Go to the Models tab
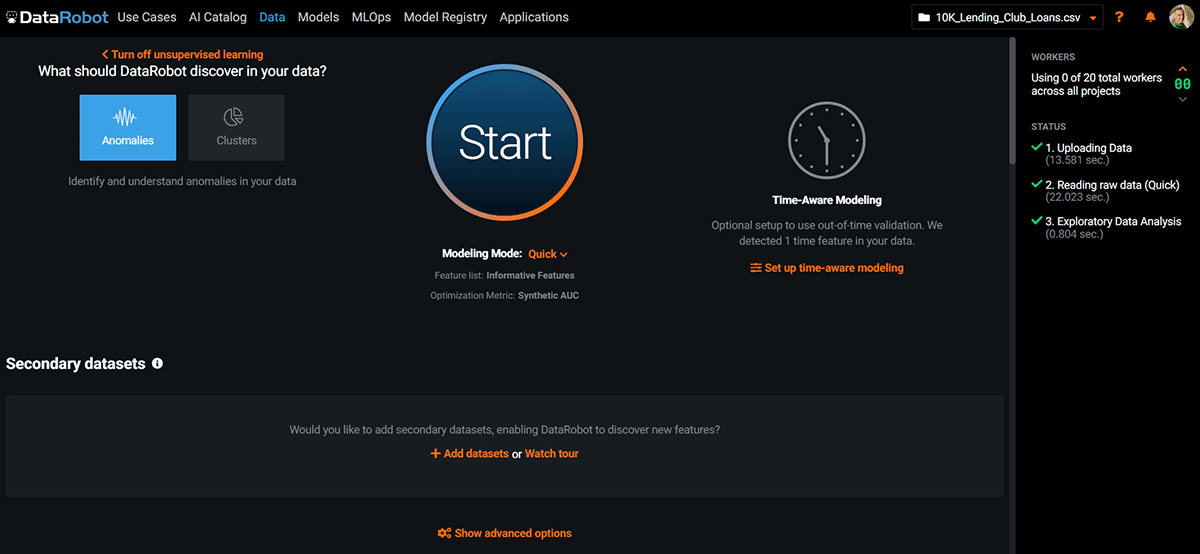The width and height of the screenshot is (1200, 554). [319, 17]
